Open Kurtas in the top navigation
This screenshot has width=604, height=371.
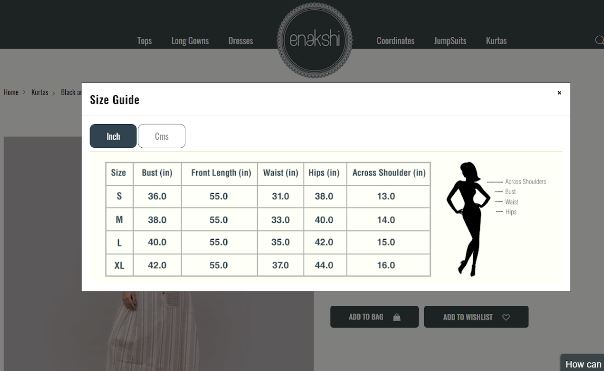(x=496, y=40)
